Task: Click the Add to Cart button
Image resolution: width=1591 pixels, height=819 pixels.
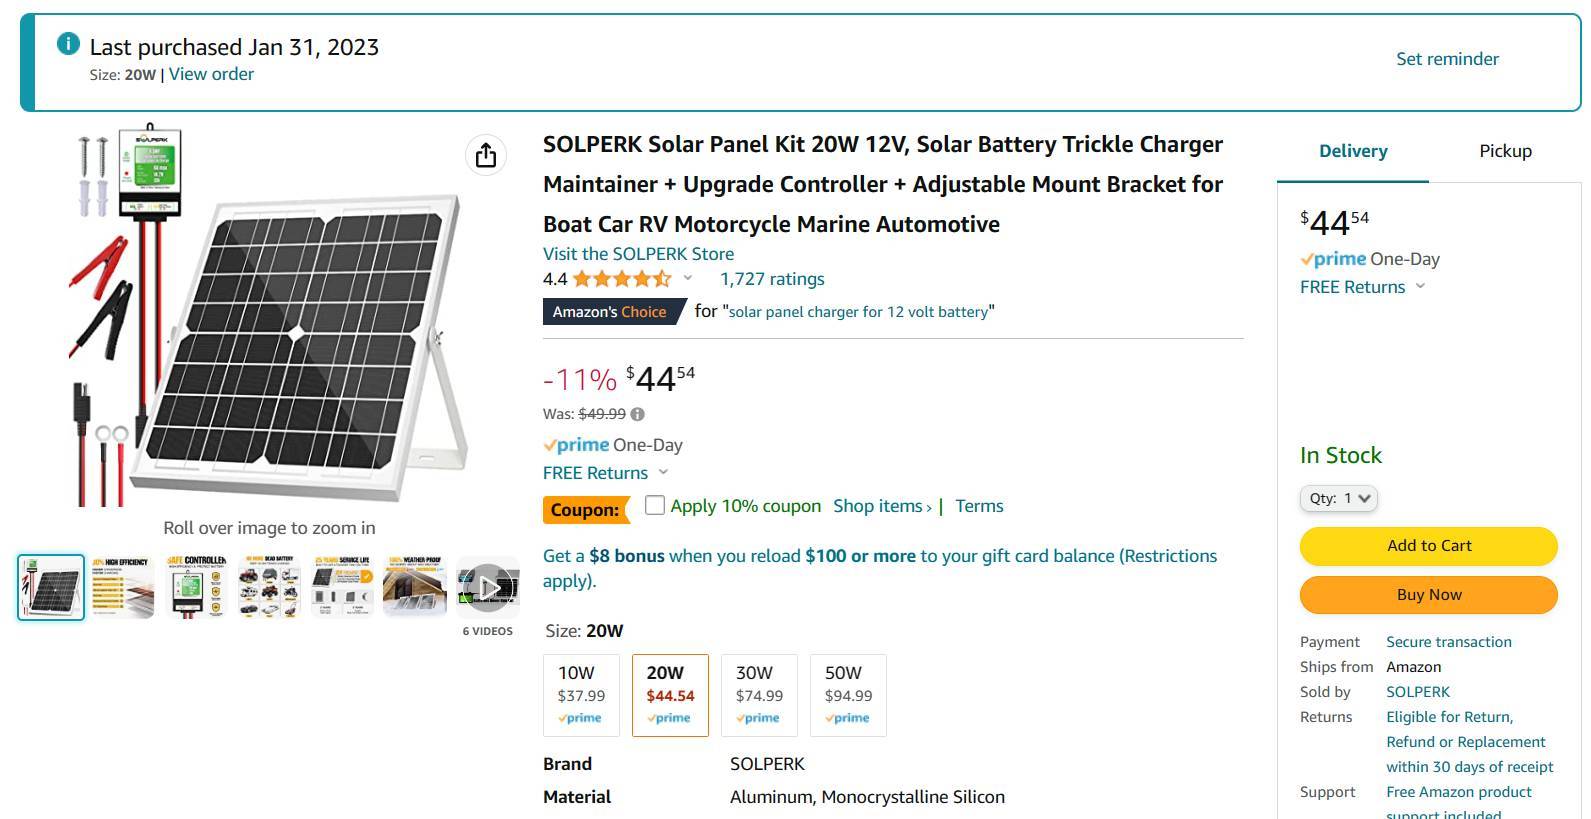Action: [1428, 545]
